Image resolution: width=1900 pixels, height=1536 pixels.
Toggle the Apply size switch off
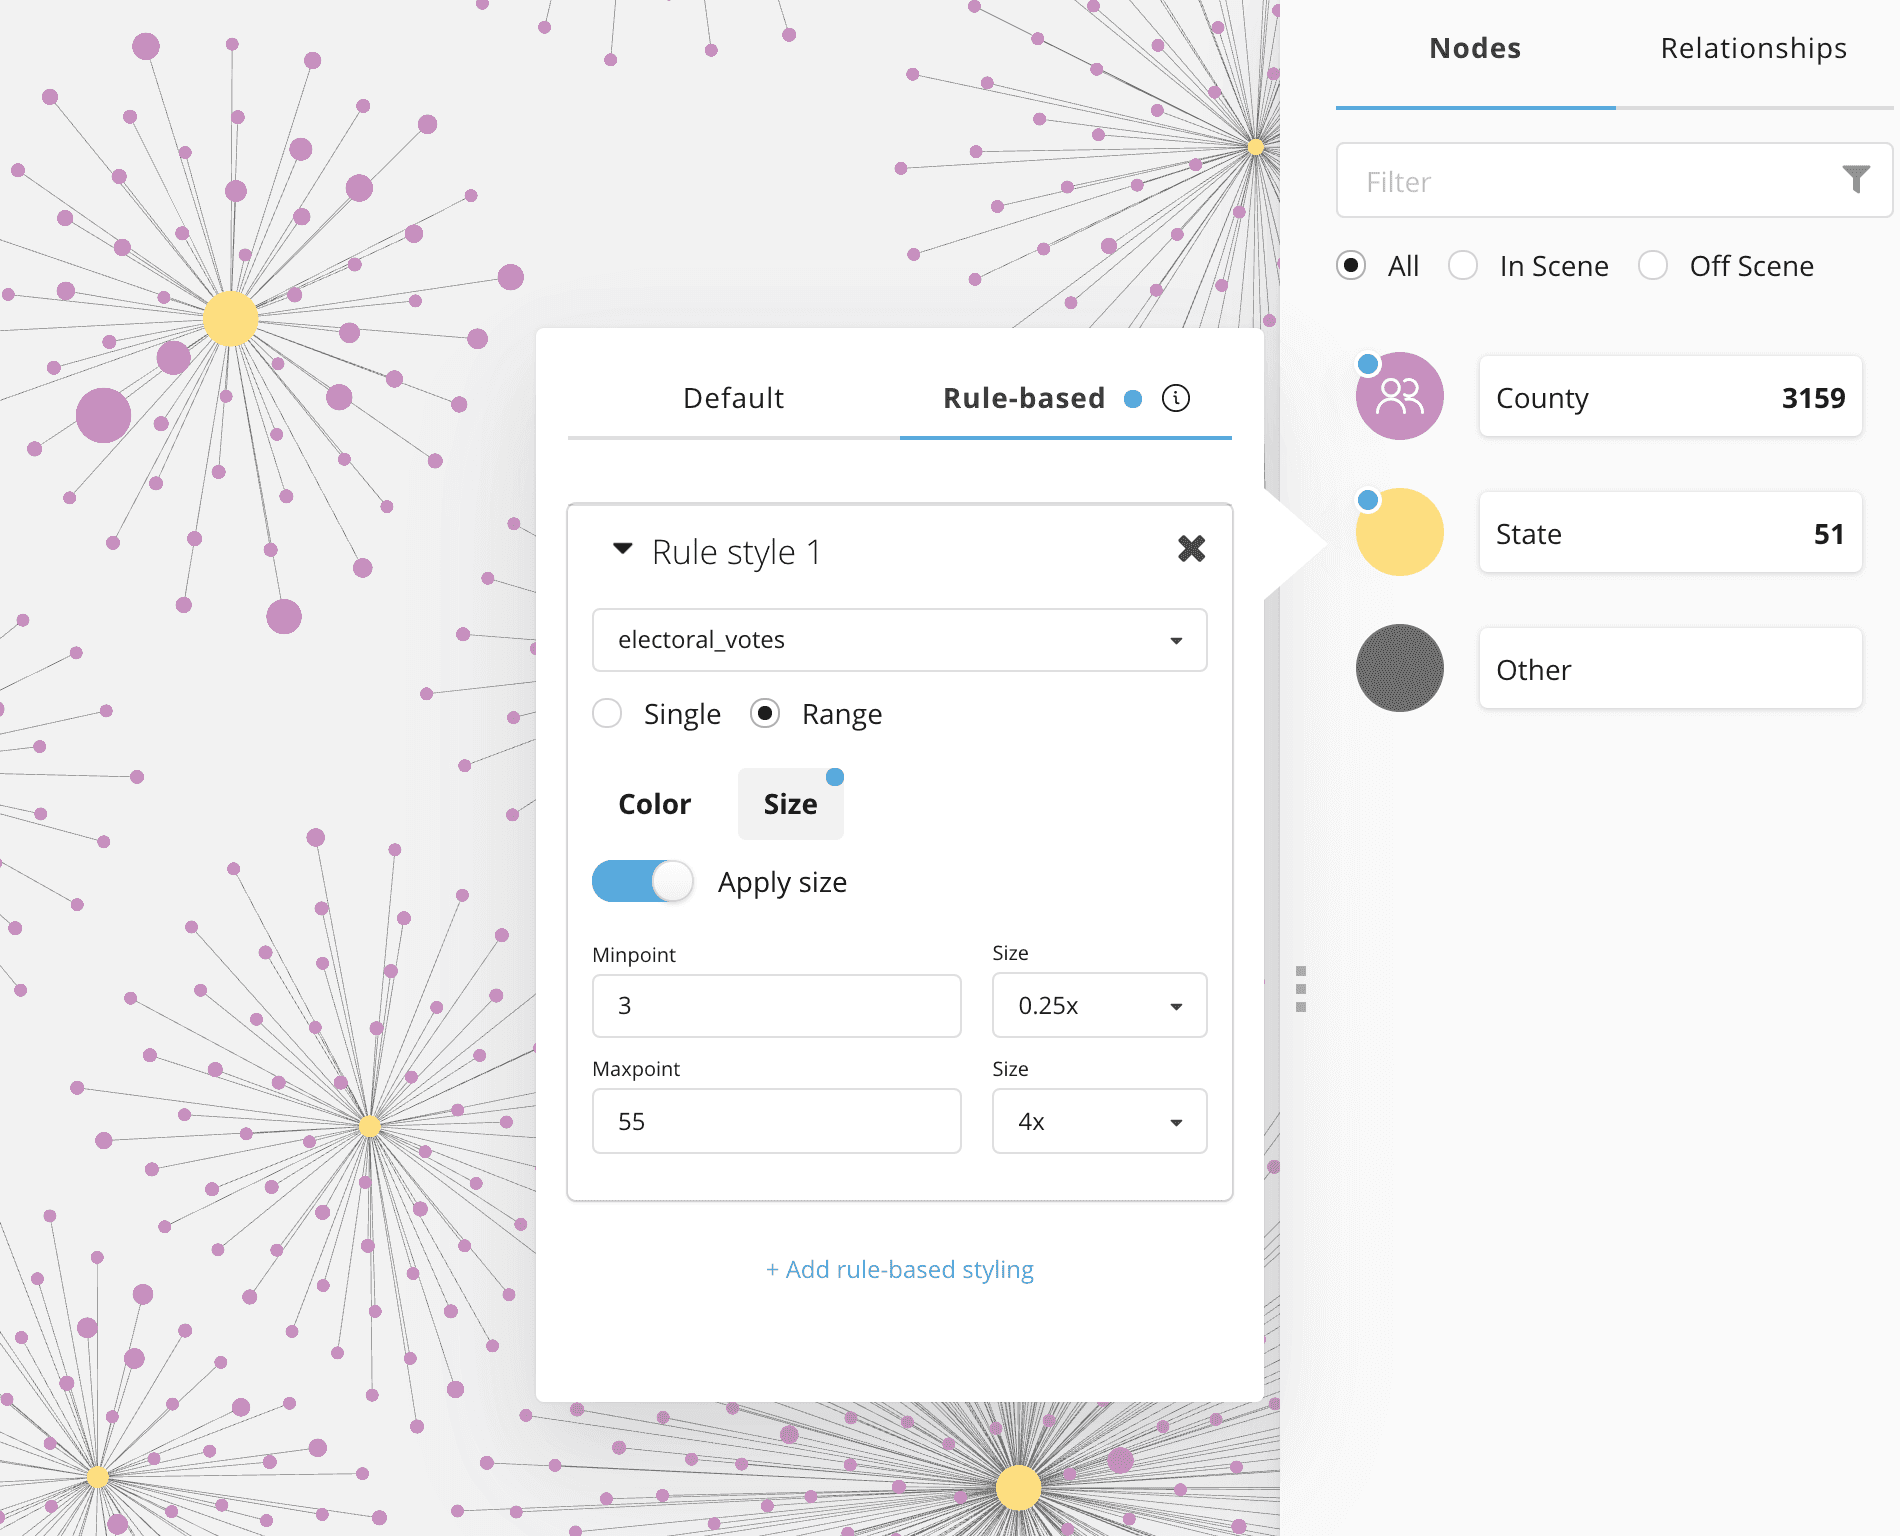pos(642,881)
